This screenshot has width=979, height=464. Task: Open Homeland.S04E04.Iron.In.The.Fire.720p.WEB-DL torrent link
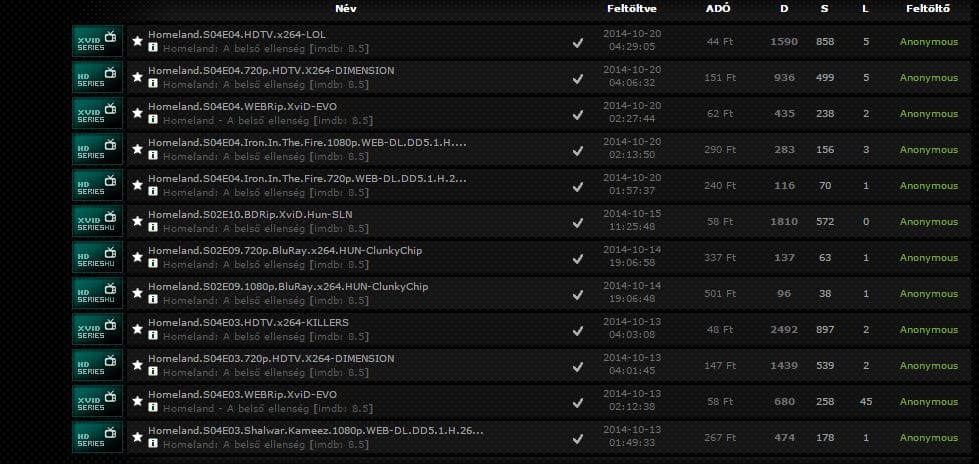[x=307, y=179]
